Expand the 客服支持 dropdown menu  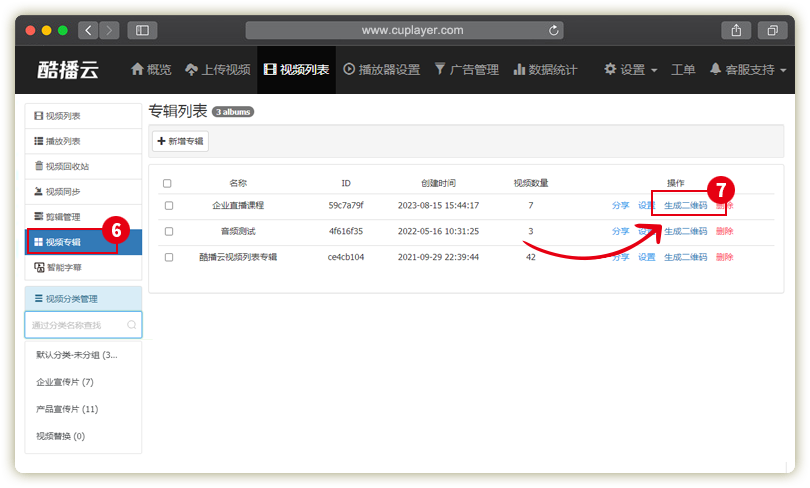tap(748, 70)
